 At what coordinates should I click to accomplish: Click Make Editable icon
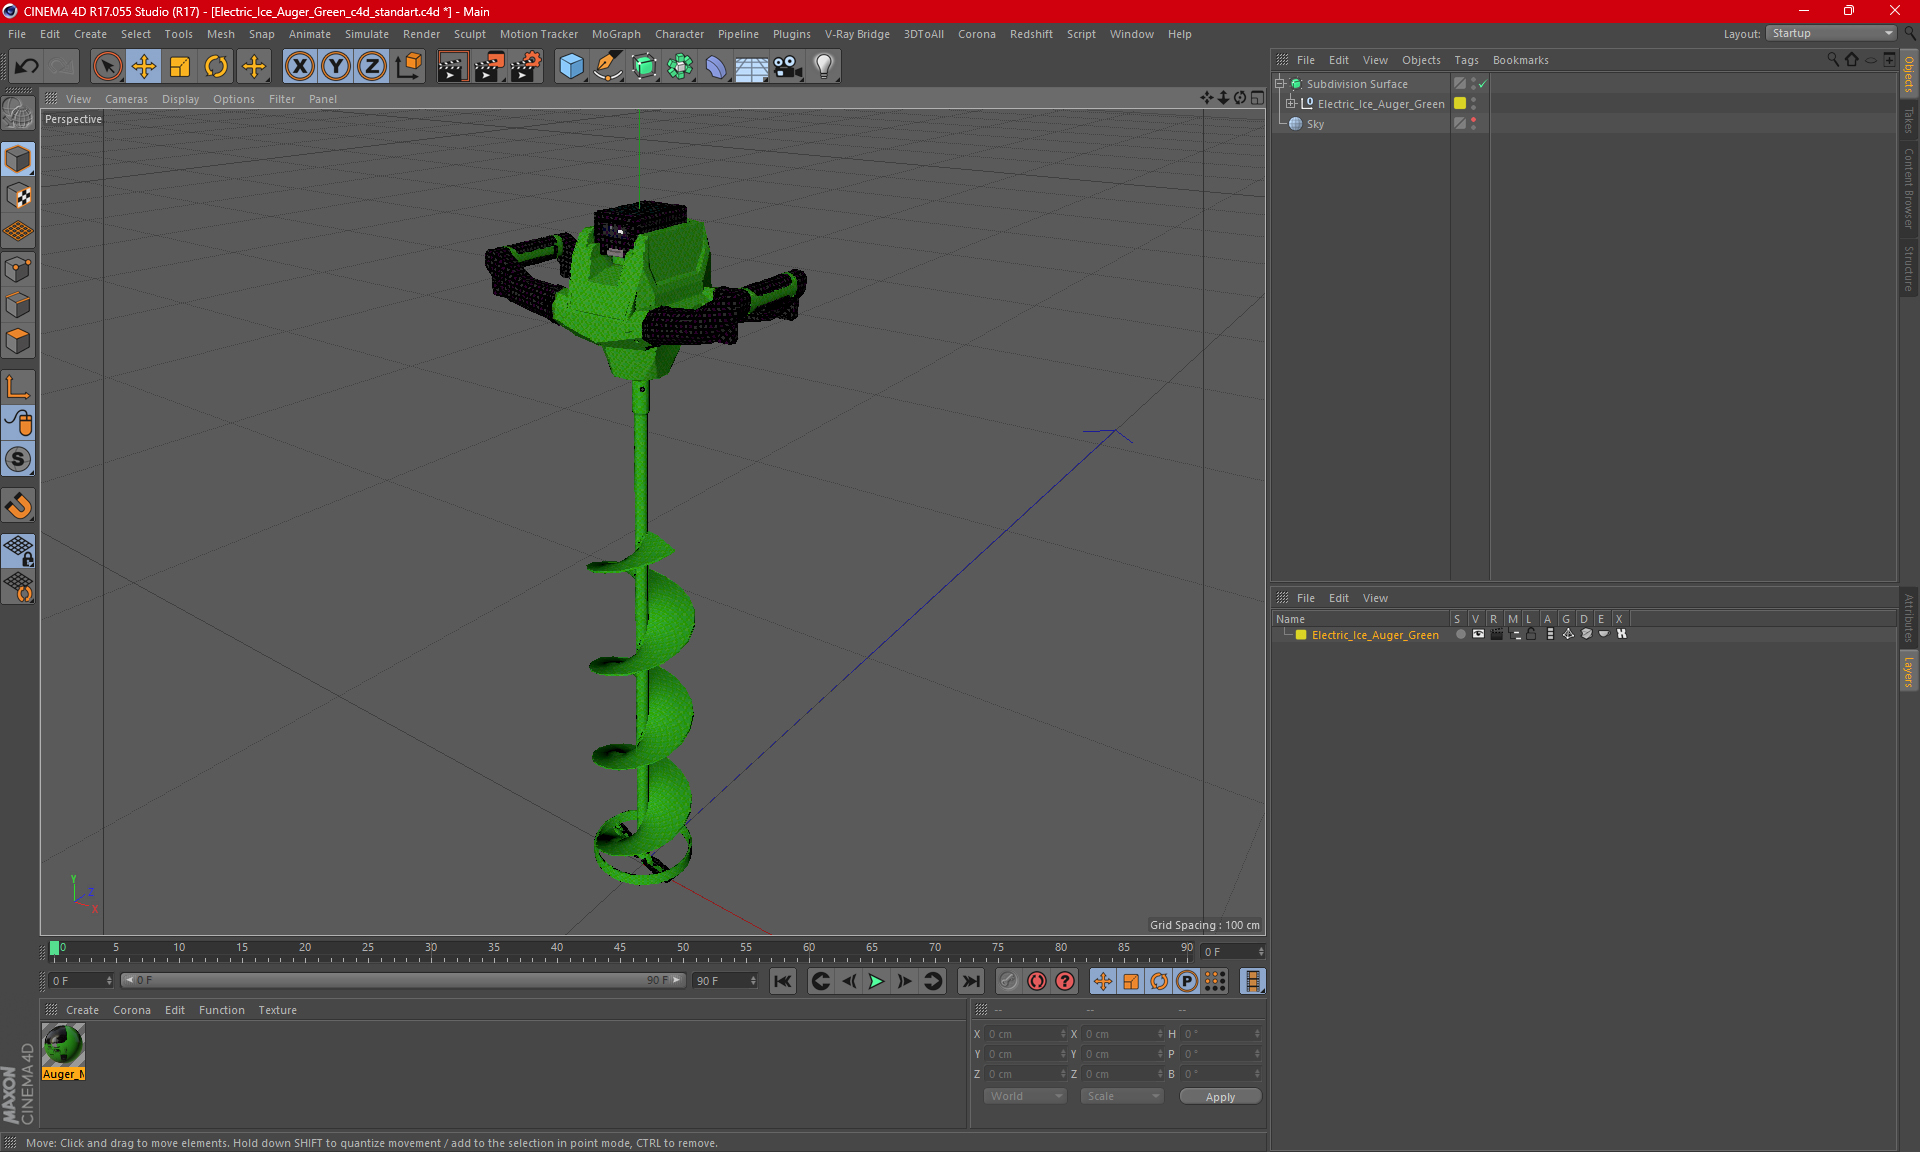18,113
